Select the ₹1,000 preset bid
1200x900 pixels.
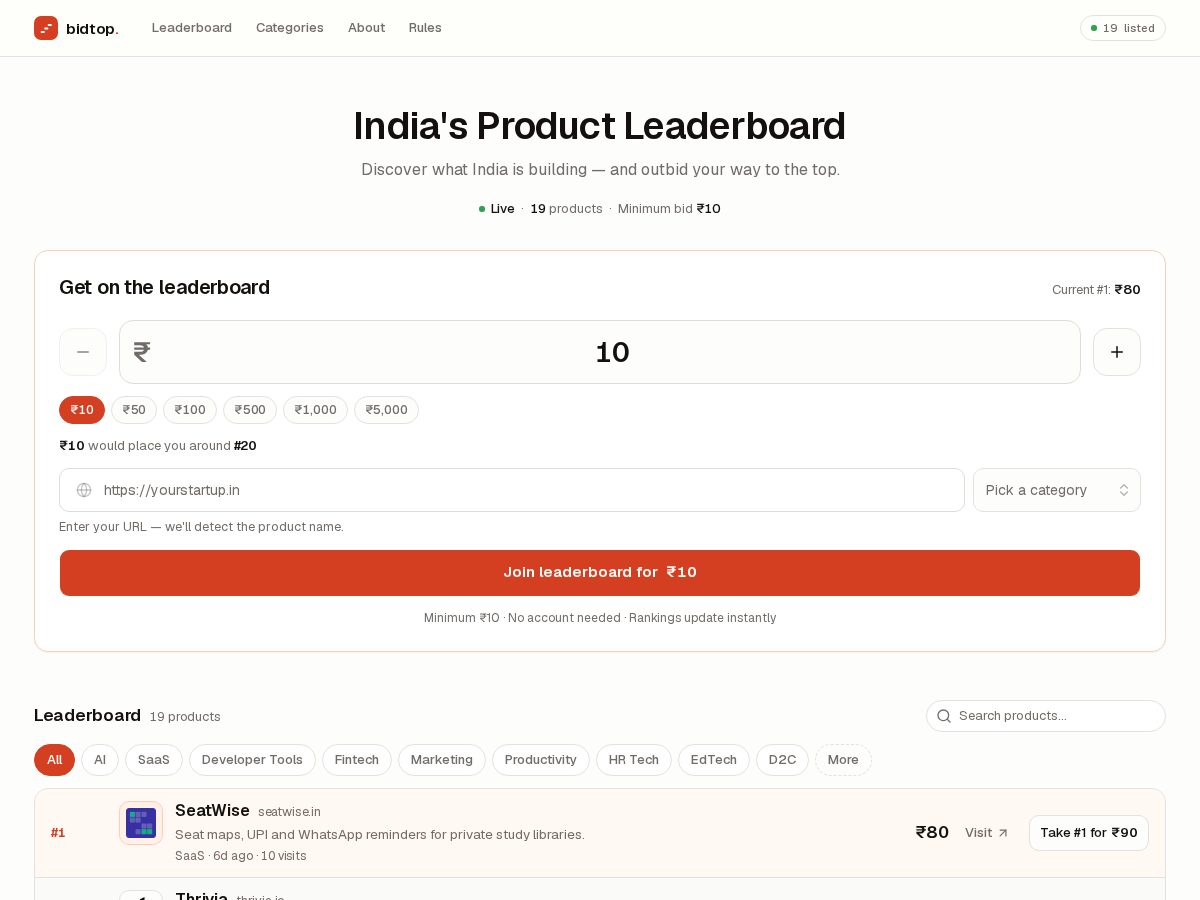coord(315,410)
